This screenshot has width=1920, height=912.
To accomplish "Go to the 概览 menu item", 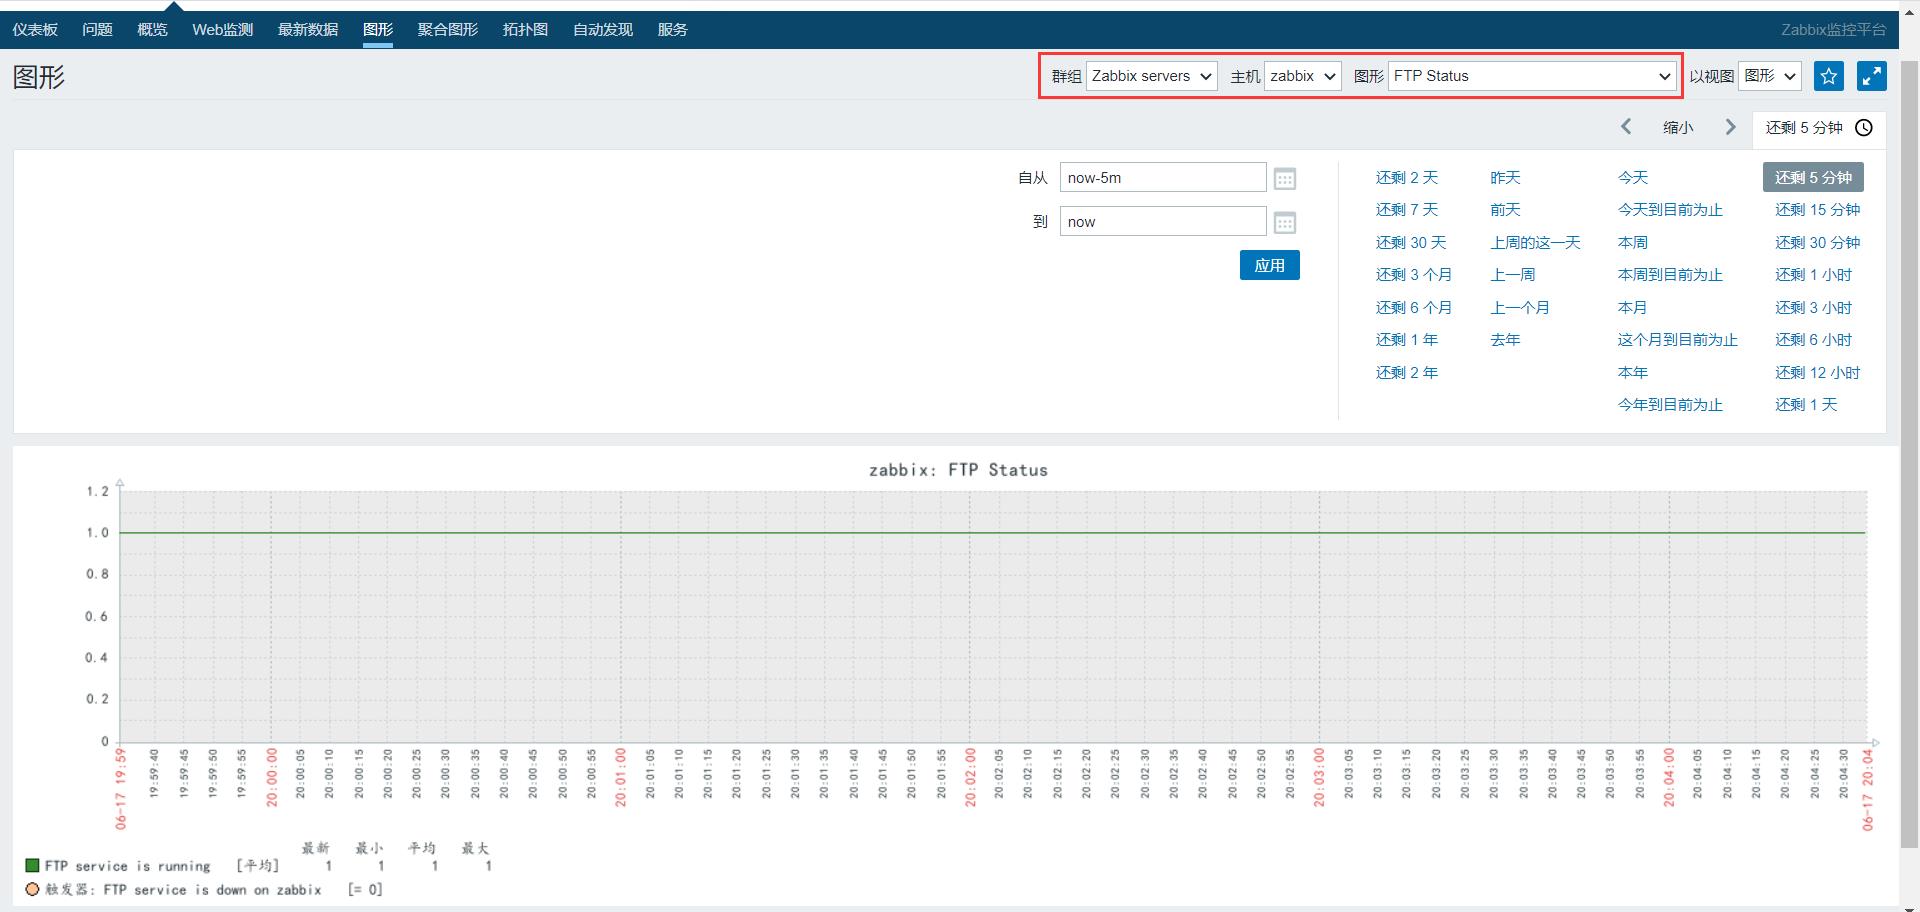I will 152,30.
